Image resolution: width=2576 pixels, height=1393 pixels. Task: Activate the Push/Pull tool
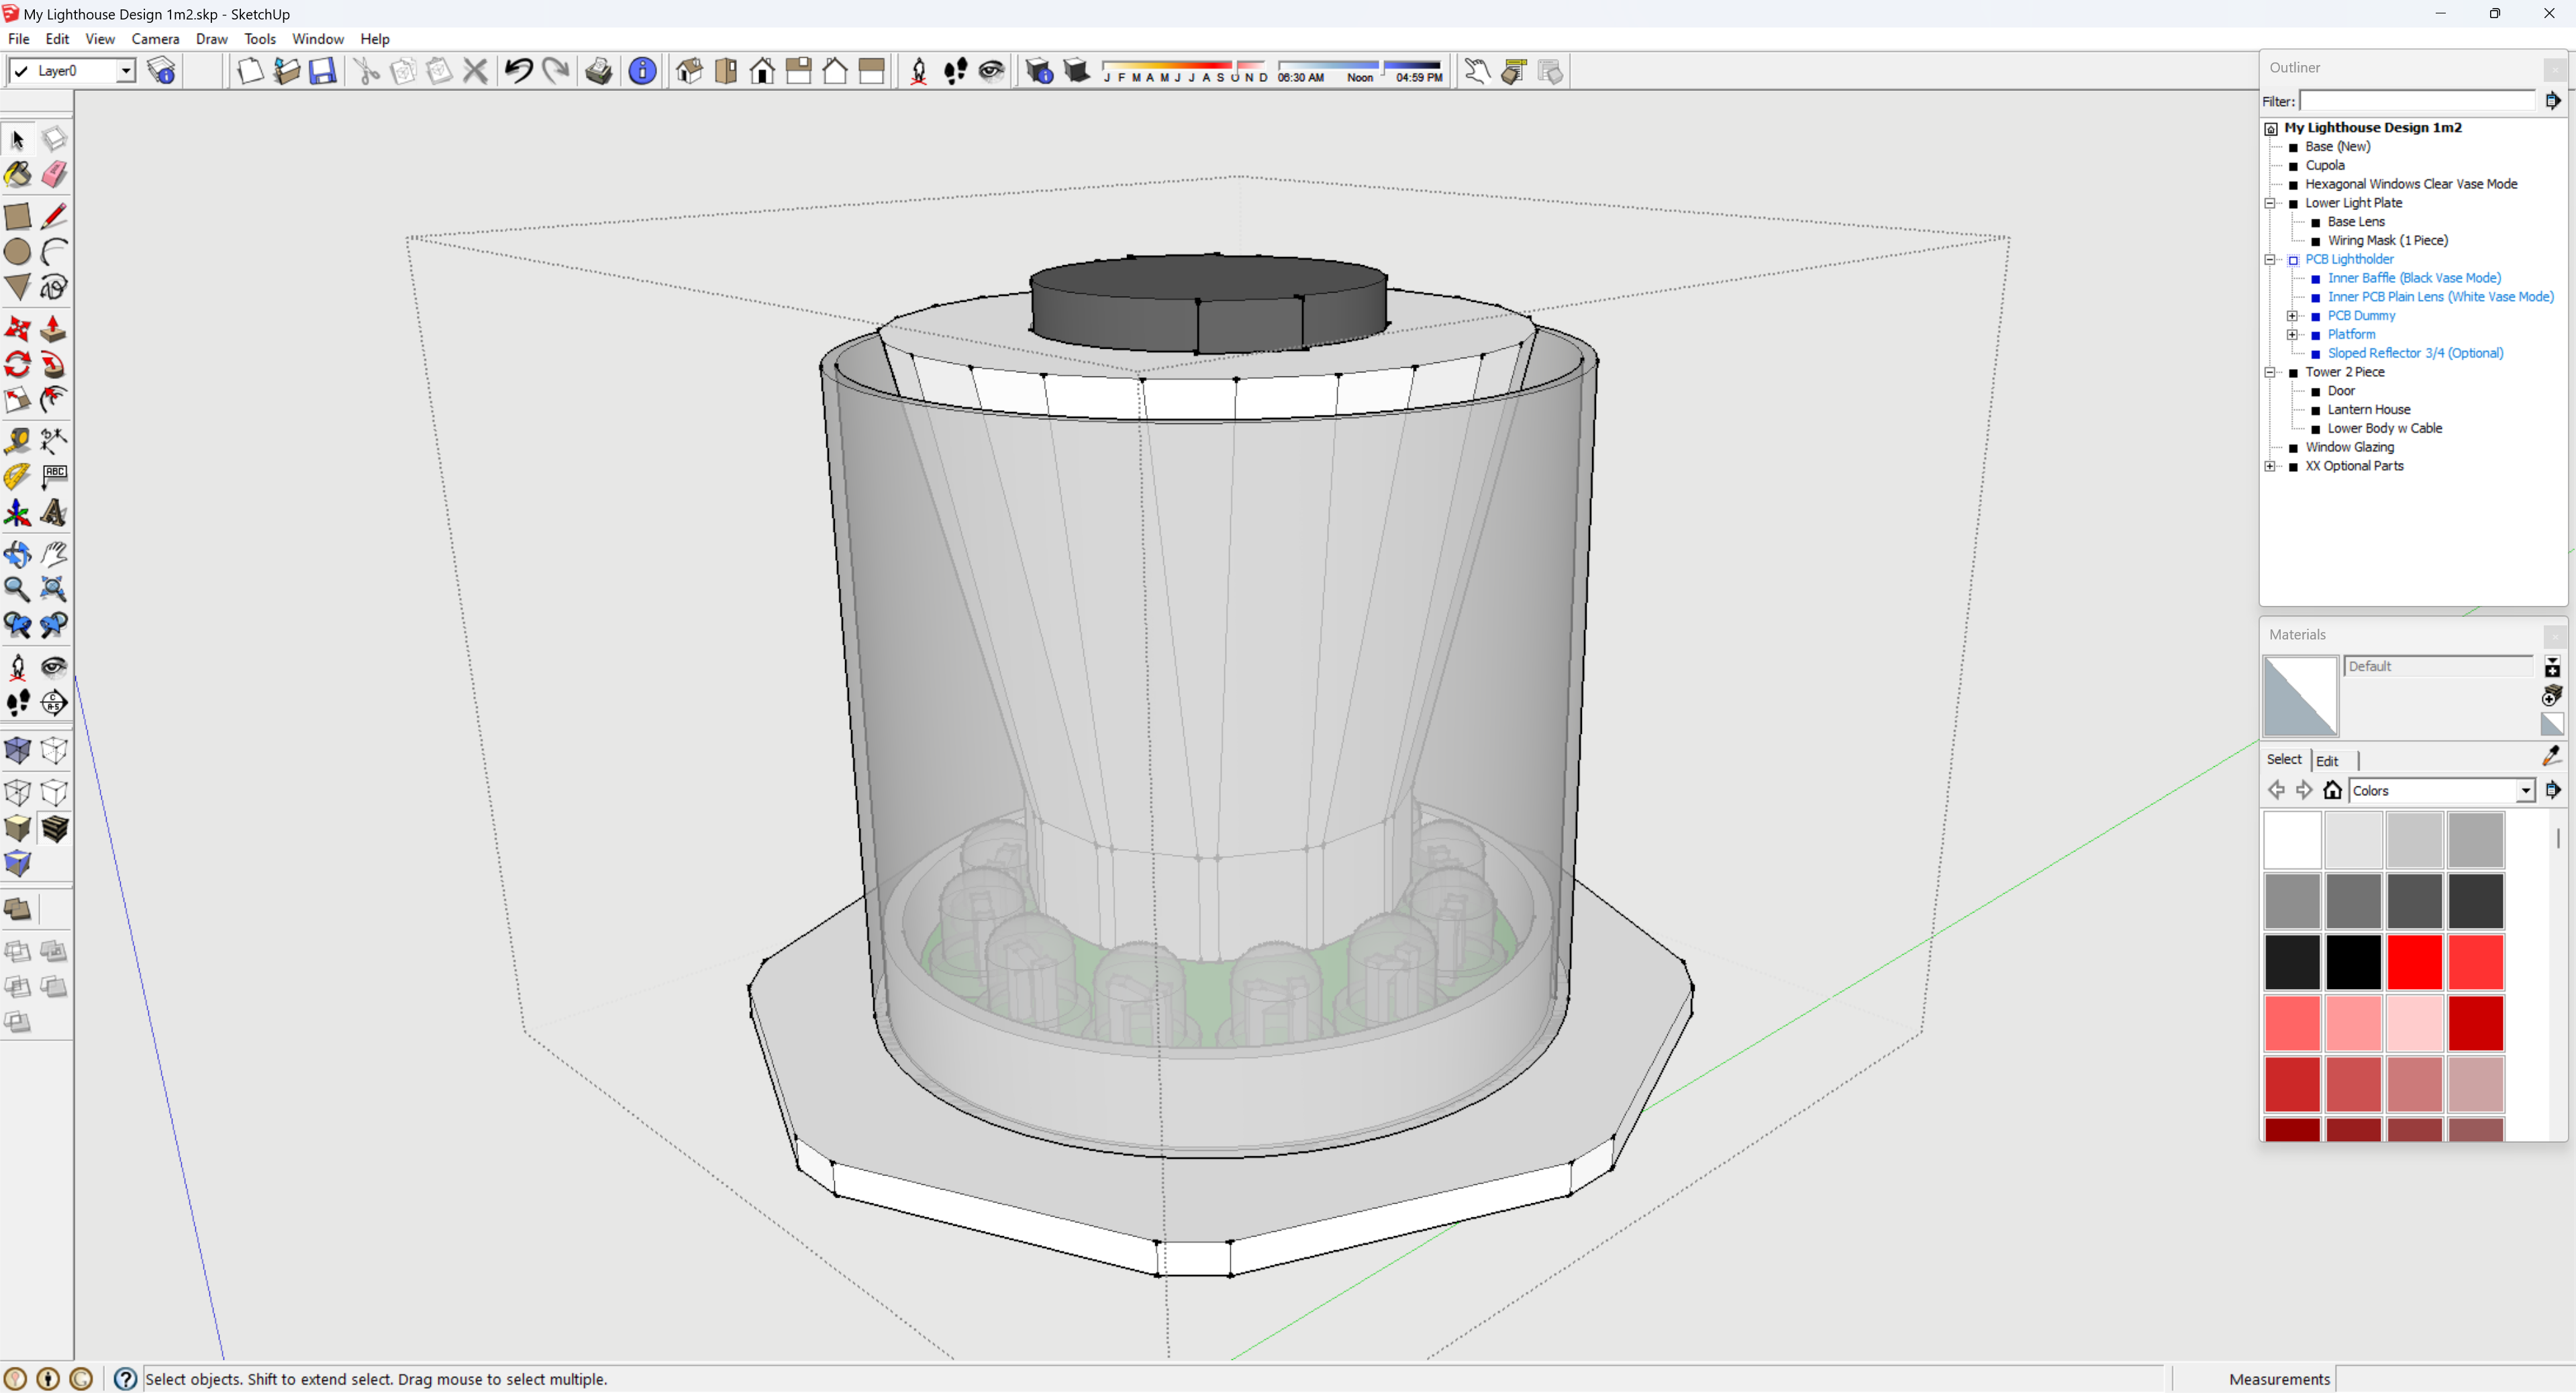[54, 329]
